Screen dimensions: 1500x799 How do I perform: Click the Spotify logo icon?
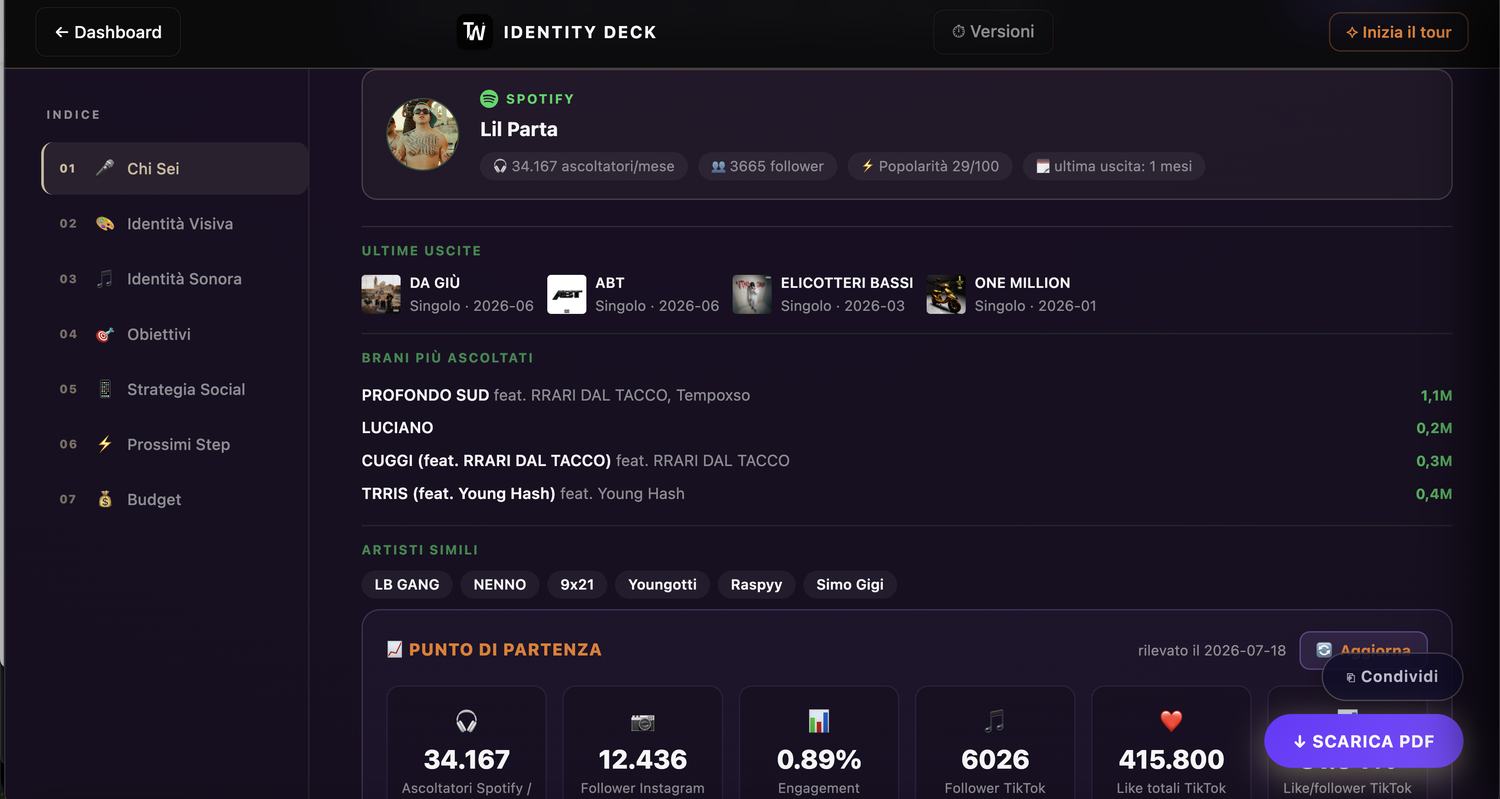(x=489, y=99)
